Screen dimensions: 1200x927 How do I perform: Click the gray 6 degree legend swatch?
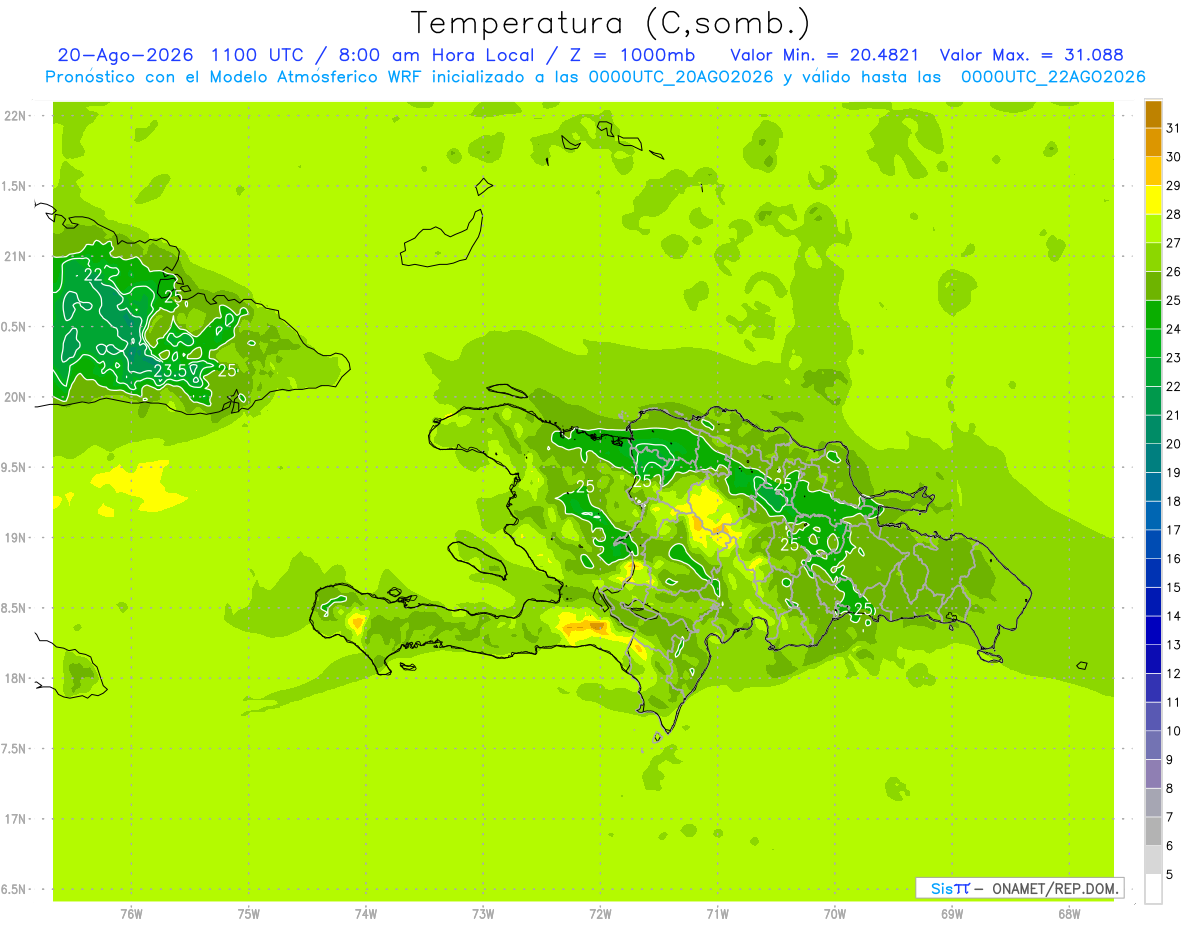1153,831
